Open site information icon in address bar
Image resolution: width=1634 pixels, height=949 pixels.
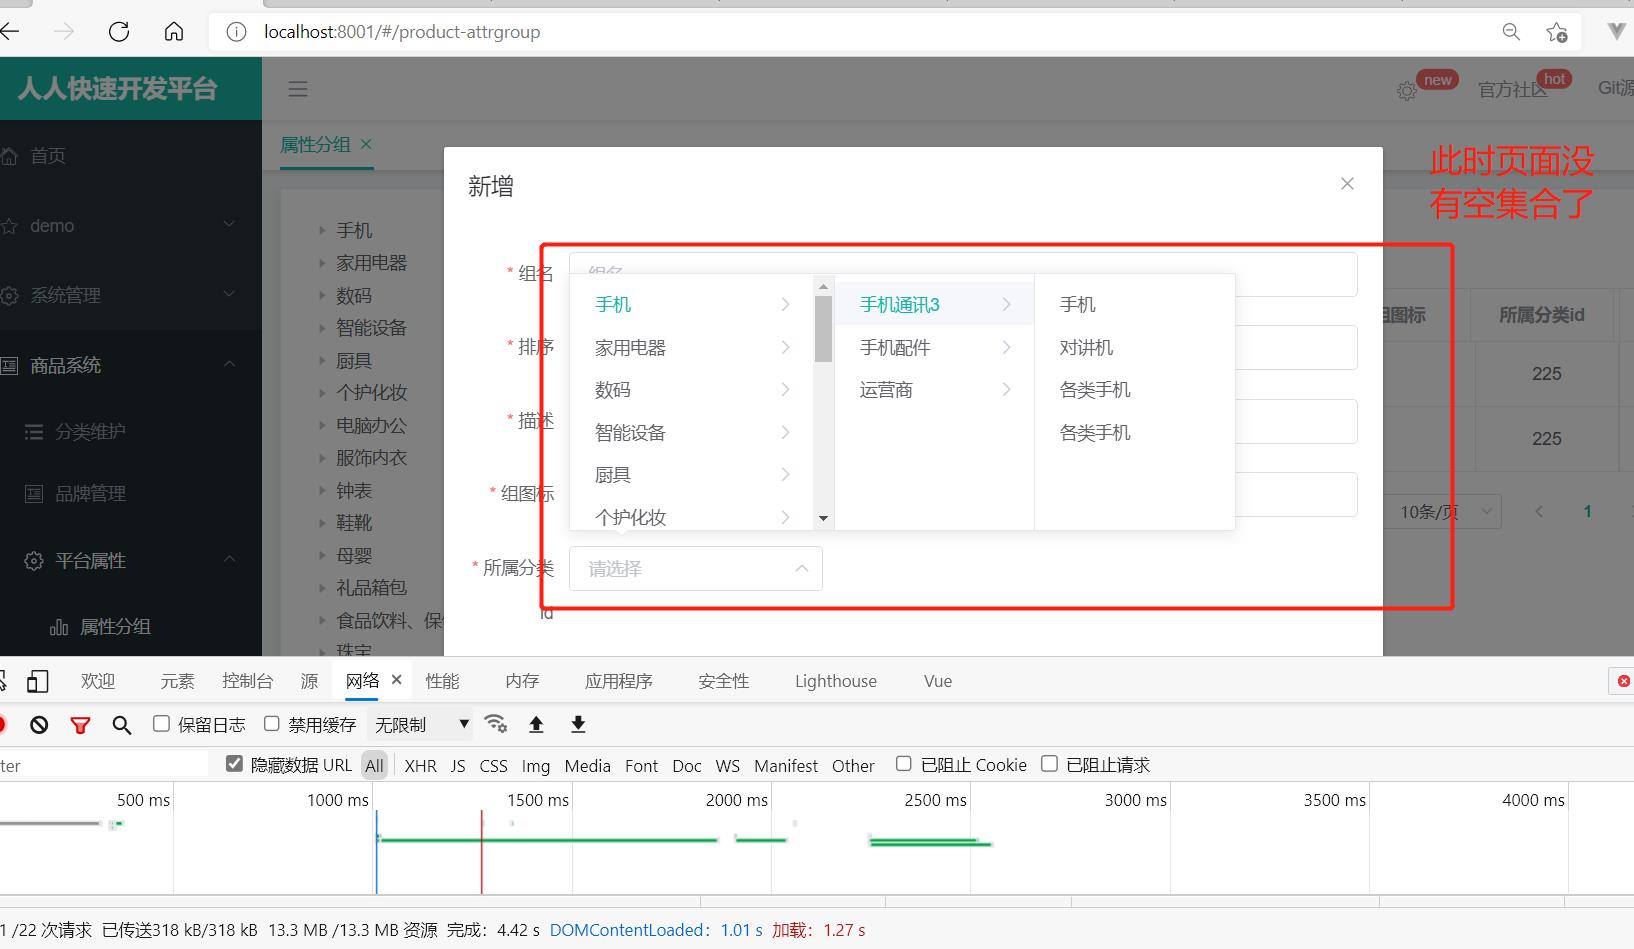point(236,32)
